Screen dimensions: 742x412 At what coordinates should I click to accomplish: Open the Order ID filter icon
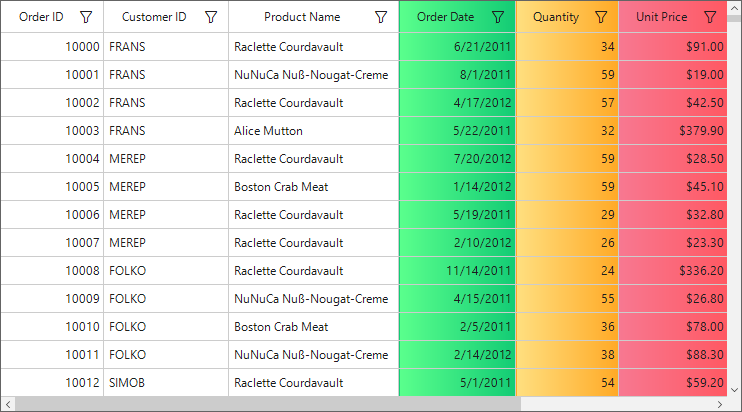coord(86,17)
